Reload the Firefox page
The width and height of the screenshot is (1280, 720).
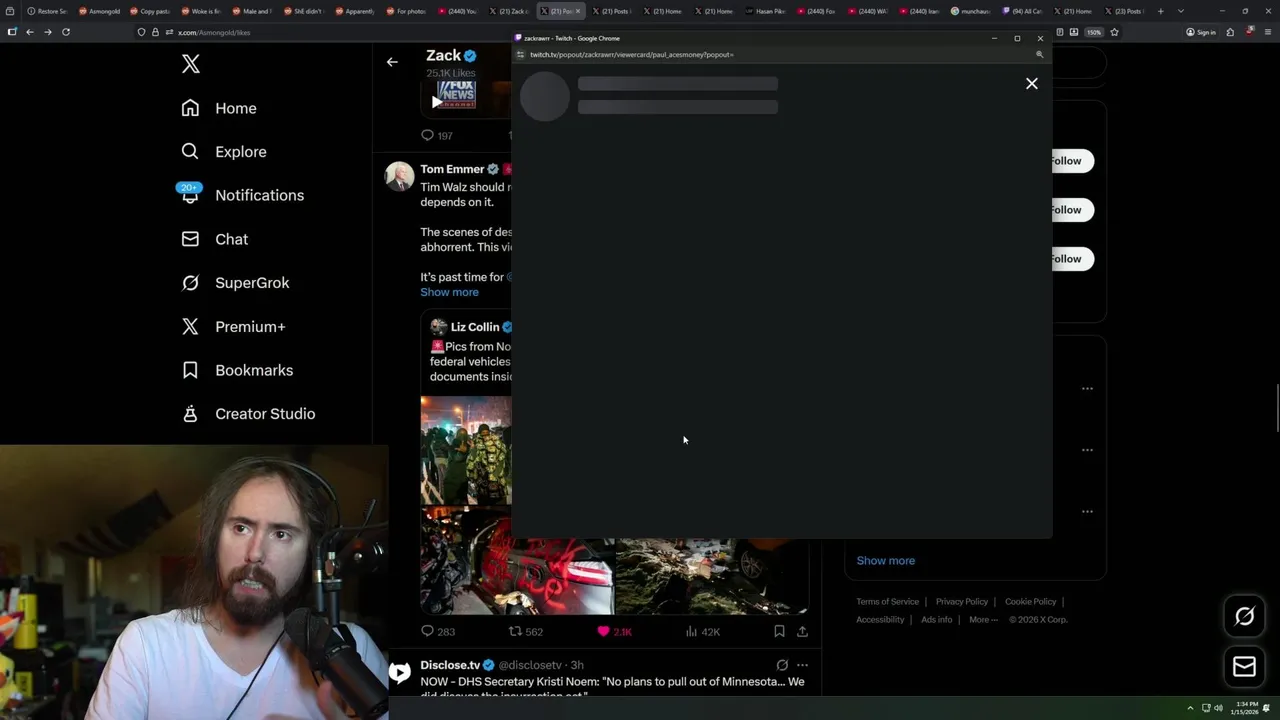pyautogui.click(x=66, y=32)
